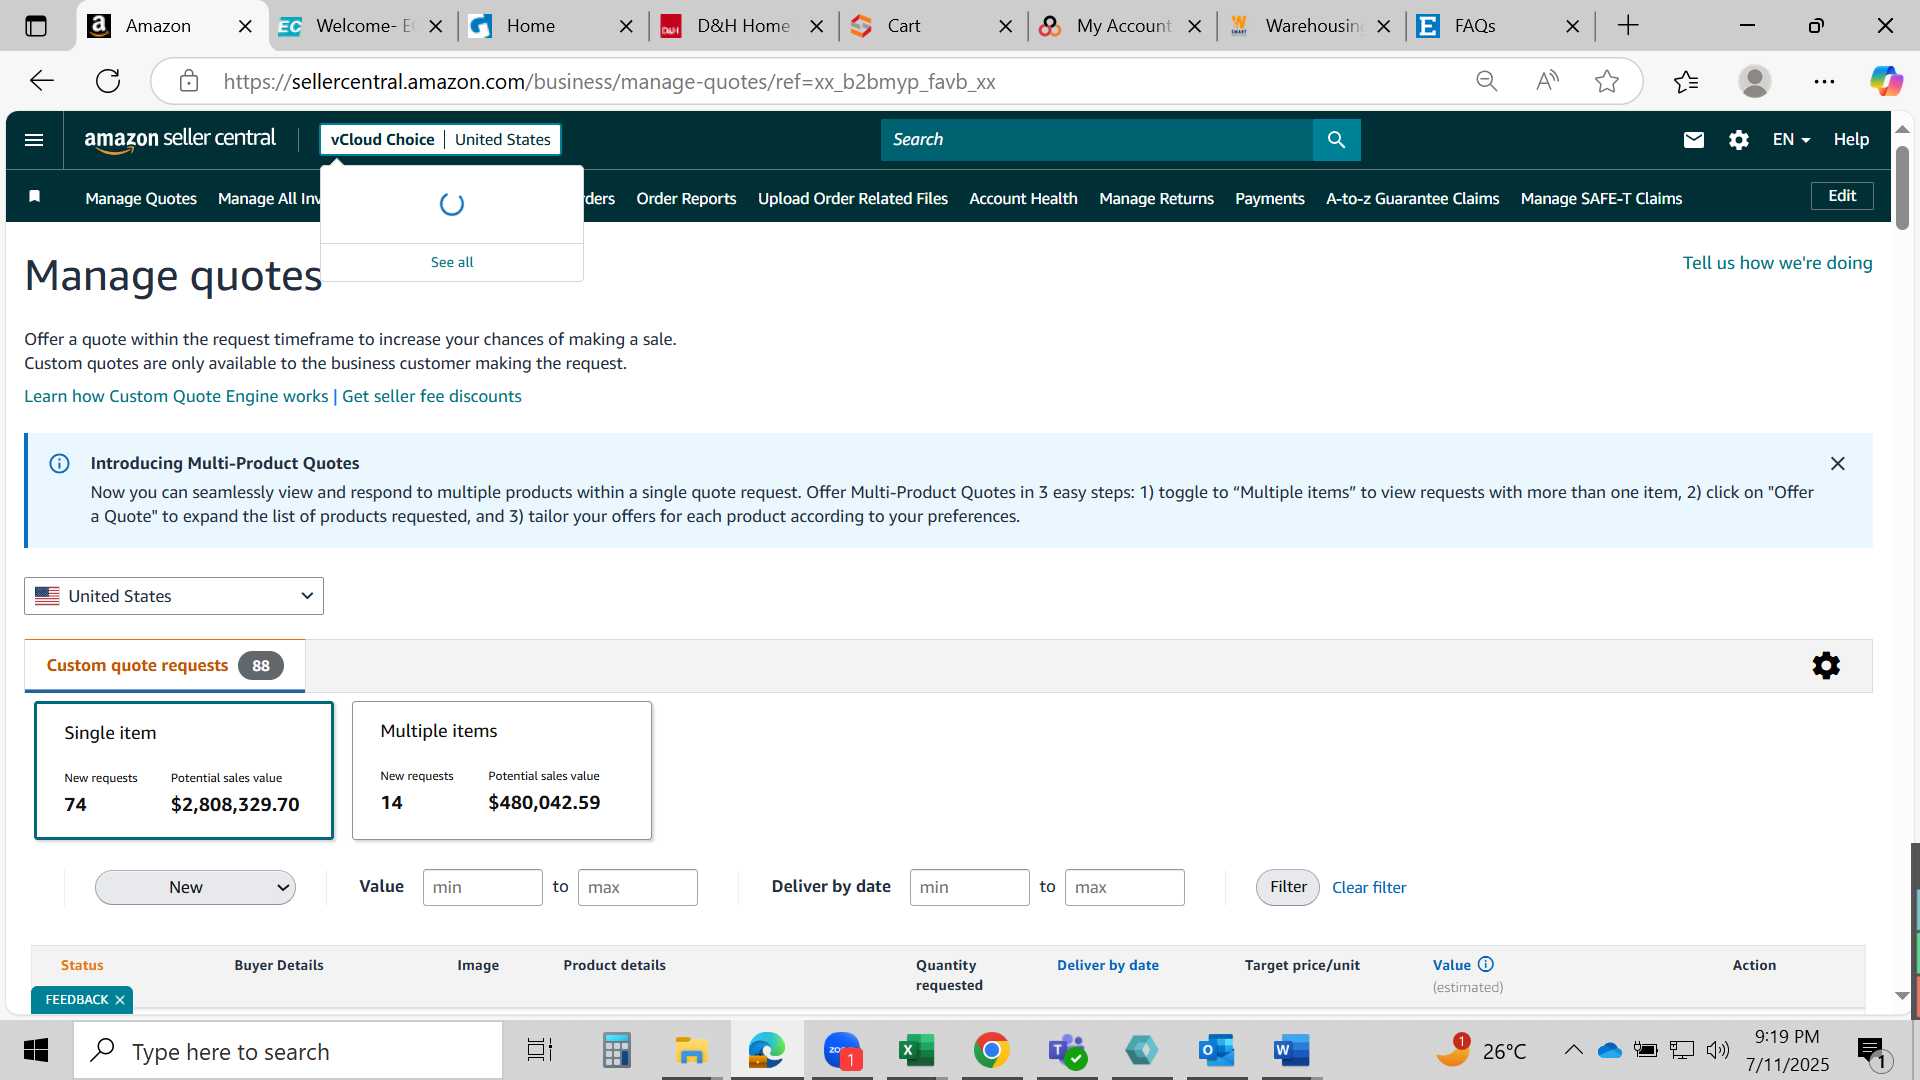The width and height of the screenshot is (1920, 1080).
Task: Open Manage Quotes menu item
Action: (x=141, y=198)
